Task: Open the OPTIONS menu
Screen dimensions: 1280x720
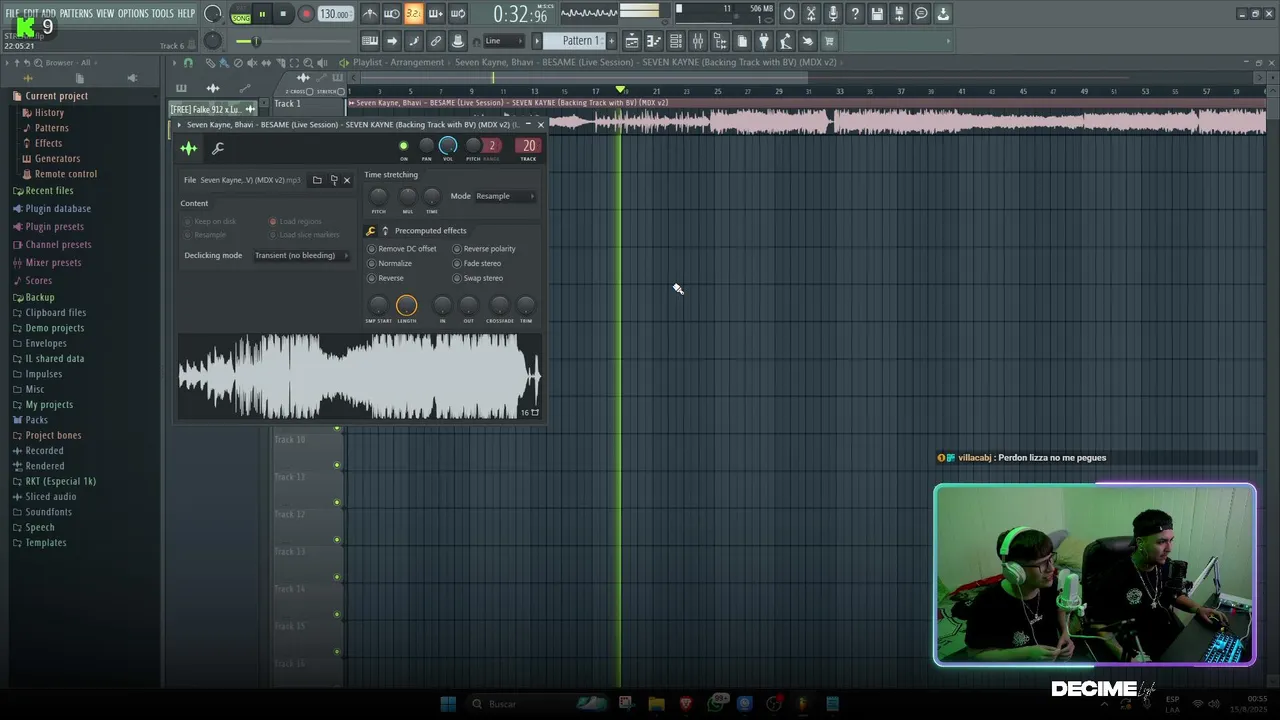Action: (133, 13)
